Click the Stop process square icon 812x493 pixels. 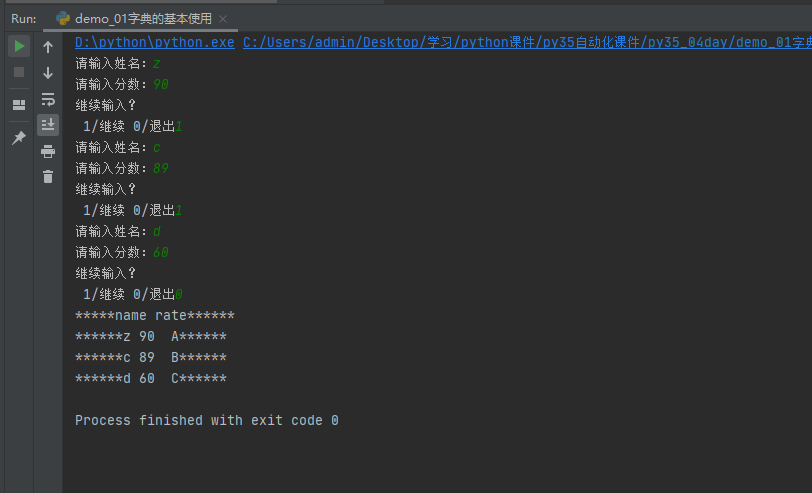click(19, 72)
